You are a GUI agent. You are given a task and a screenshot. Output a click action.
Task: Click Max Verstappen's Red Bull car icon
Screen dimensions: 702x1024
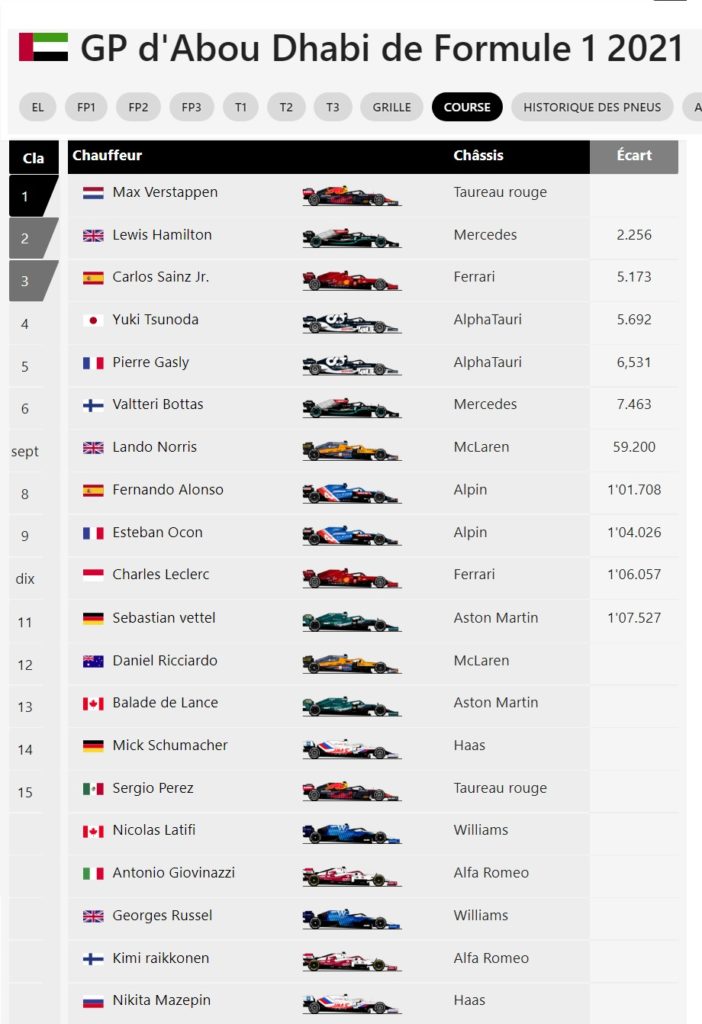(x=351, y=195)
